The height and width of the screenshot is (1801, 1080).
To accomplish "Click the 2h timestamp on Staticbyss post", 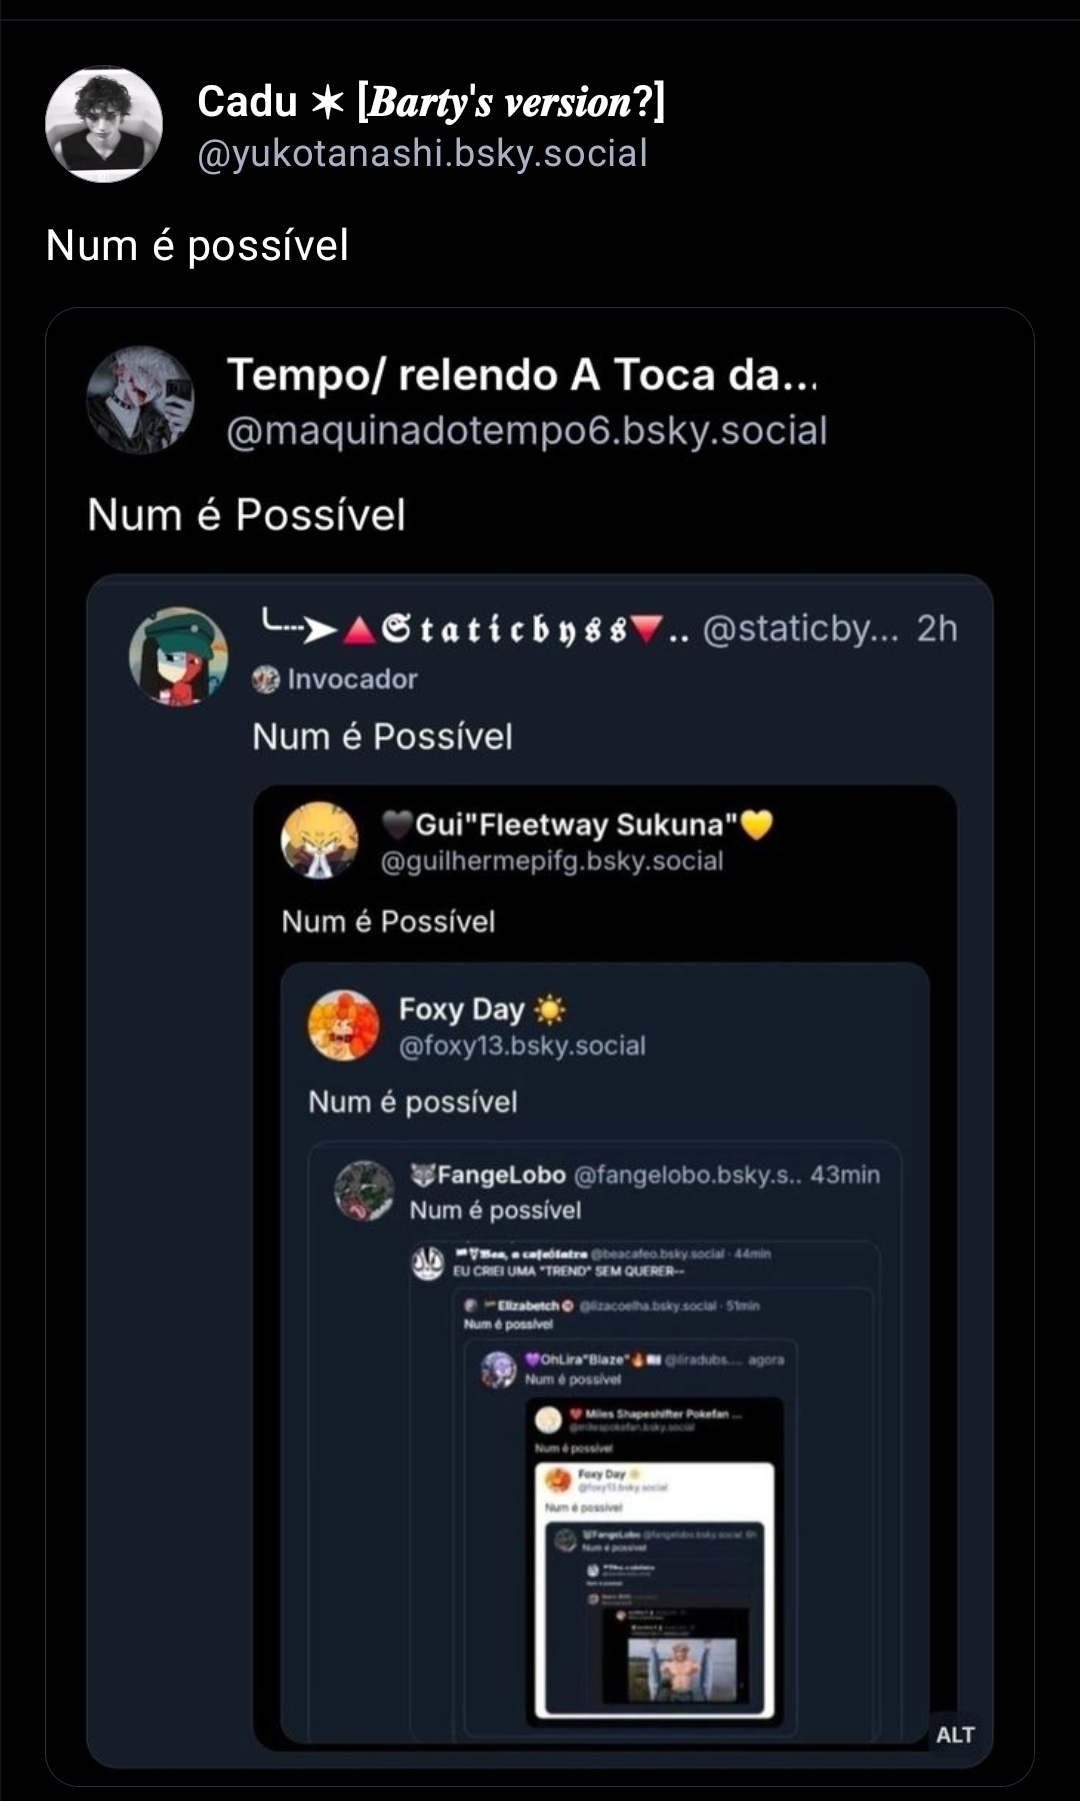I will tap(937, 628).
